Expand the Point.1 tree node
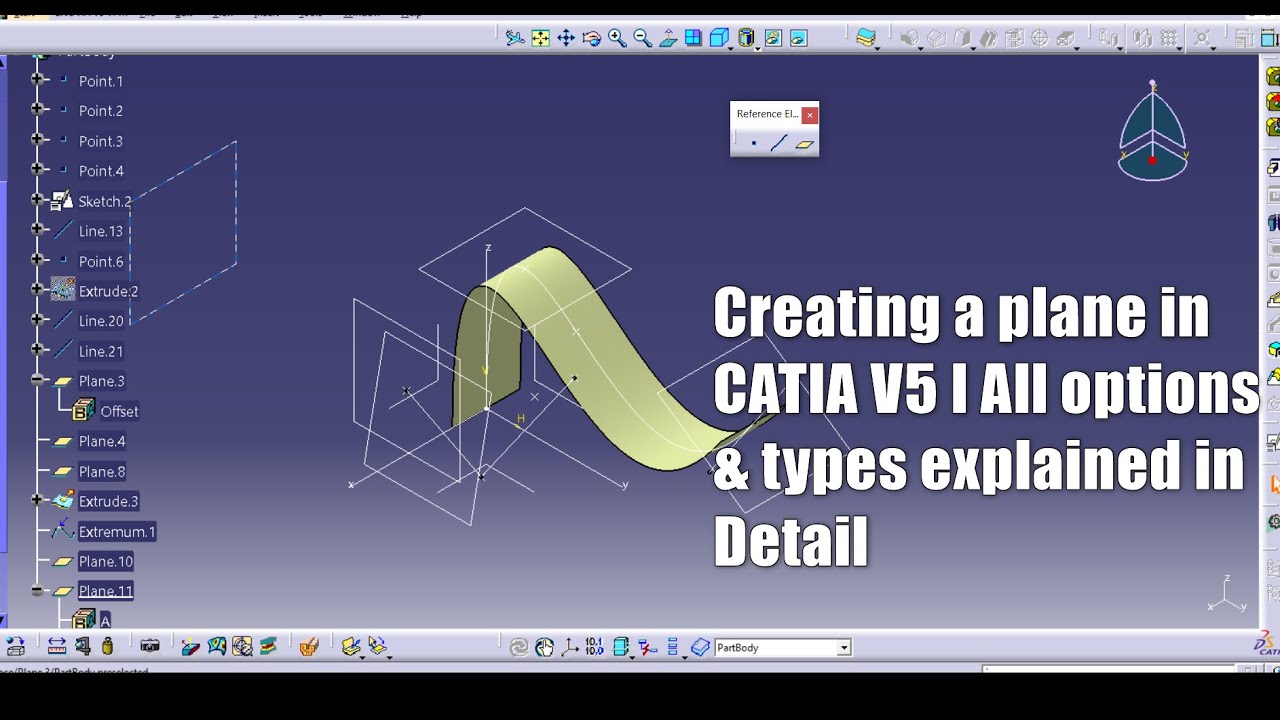Screen dimensions: 1280x720 (x=38, y=79)
